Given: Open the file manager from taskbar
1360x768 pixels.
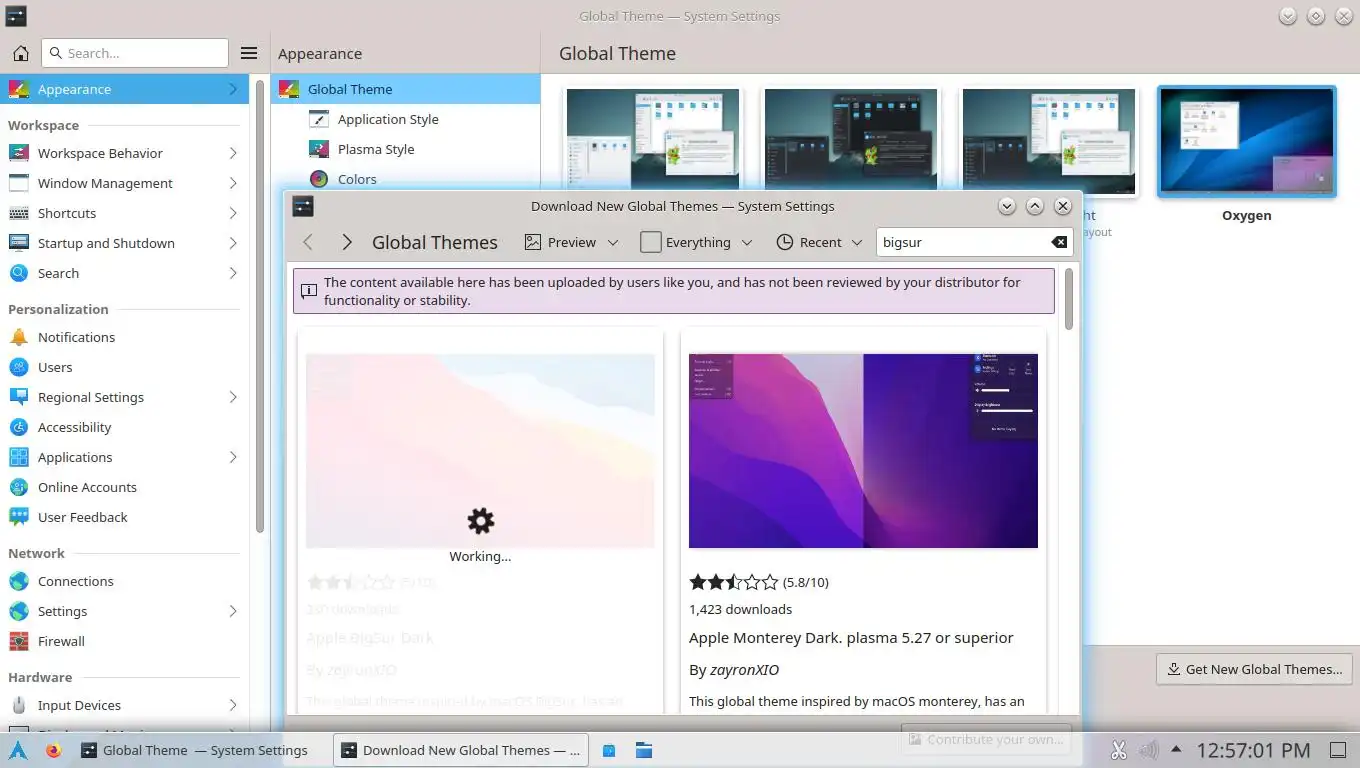Looking at the screenshot, I should tap(643, 750).
